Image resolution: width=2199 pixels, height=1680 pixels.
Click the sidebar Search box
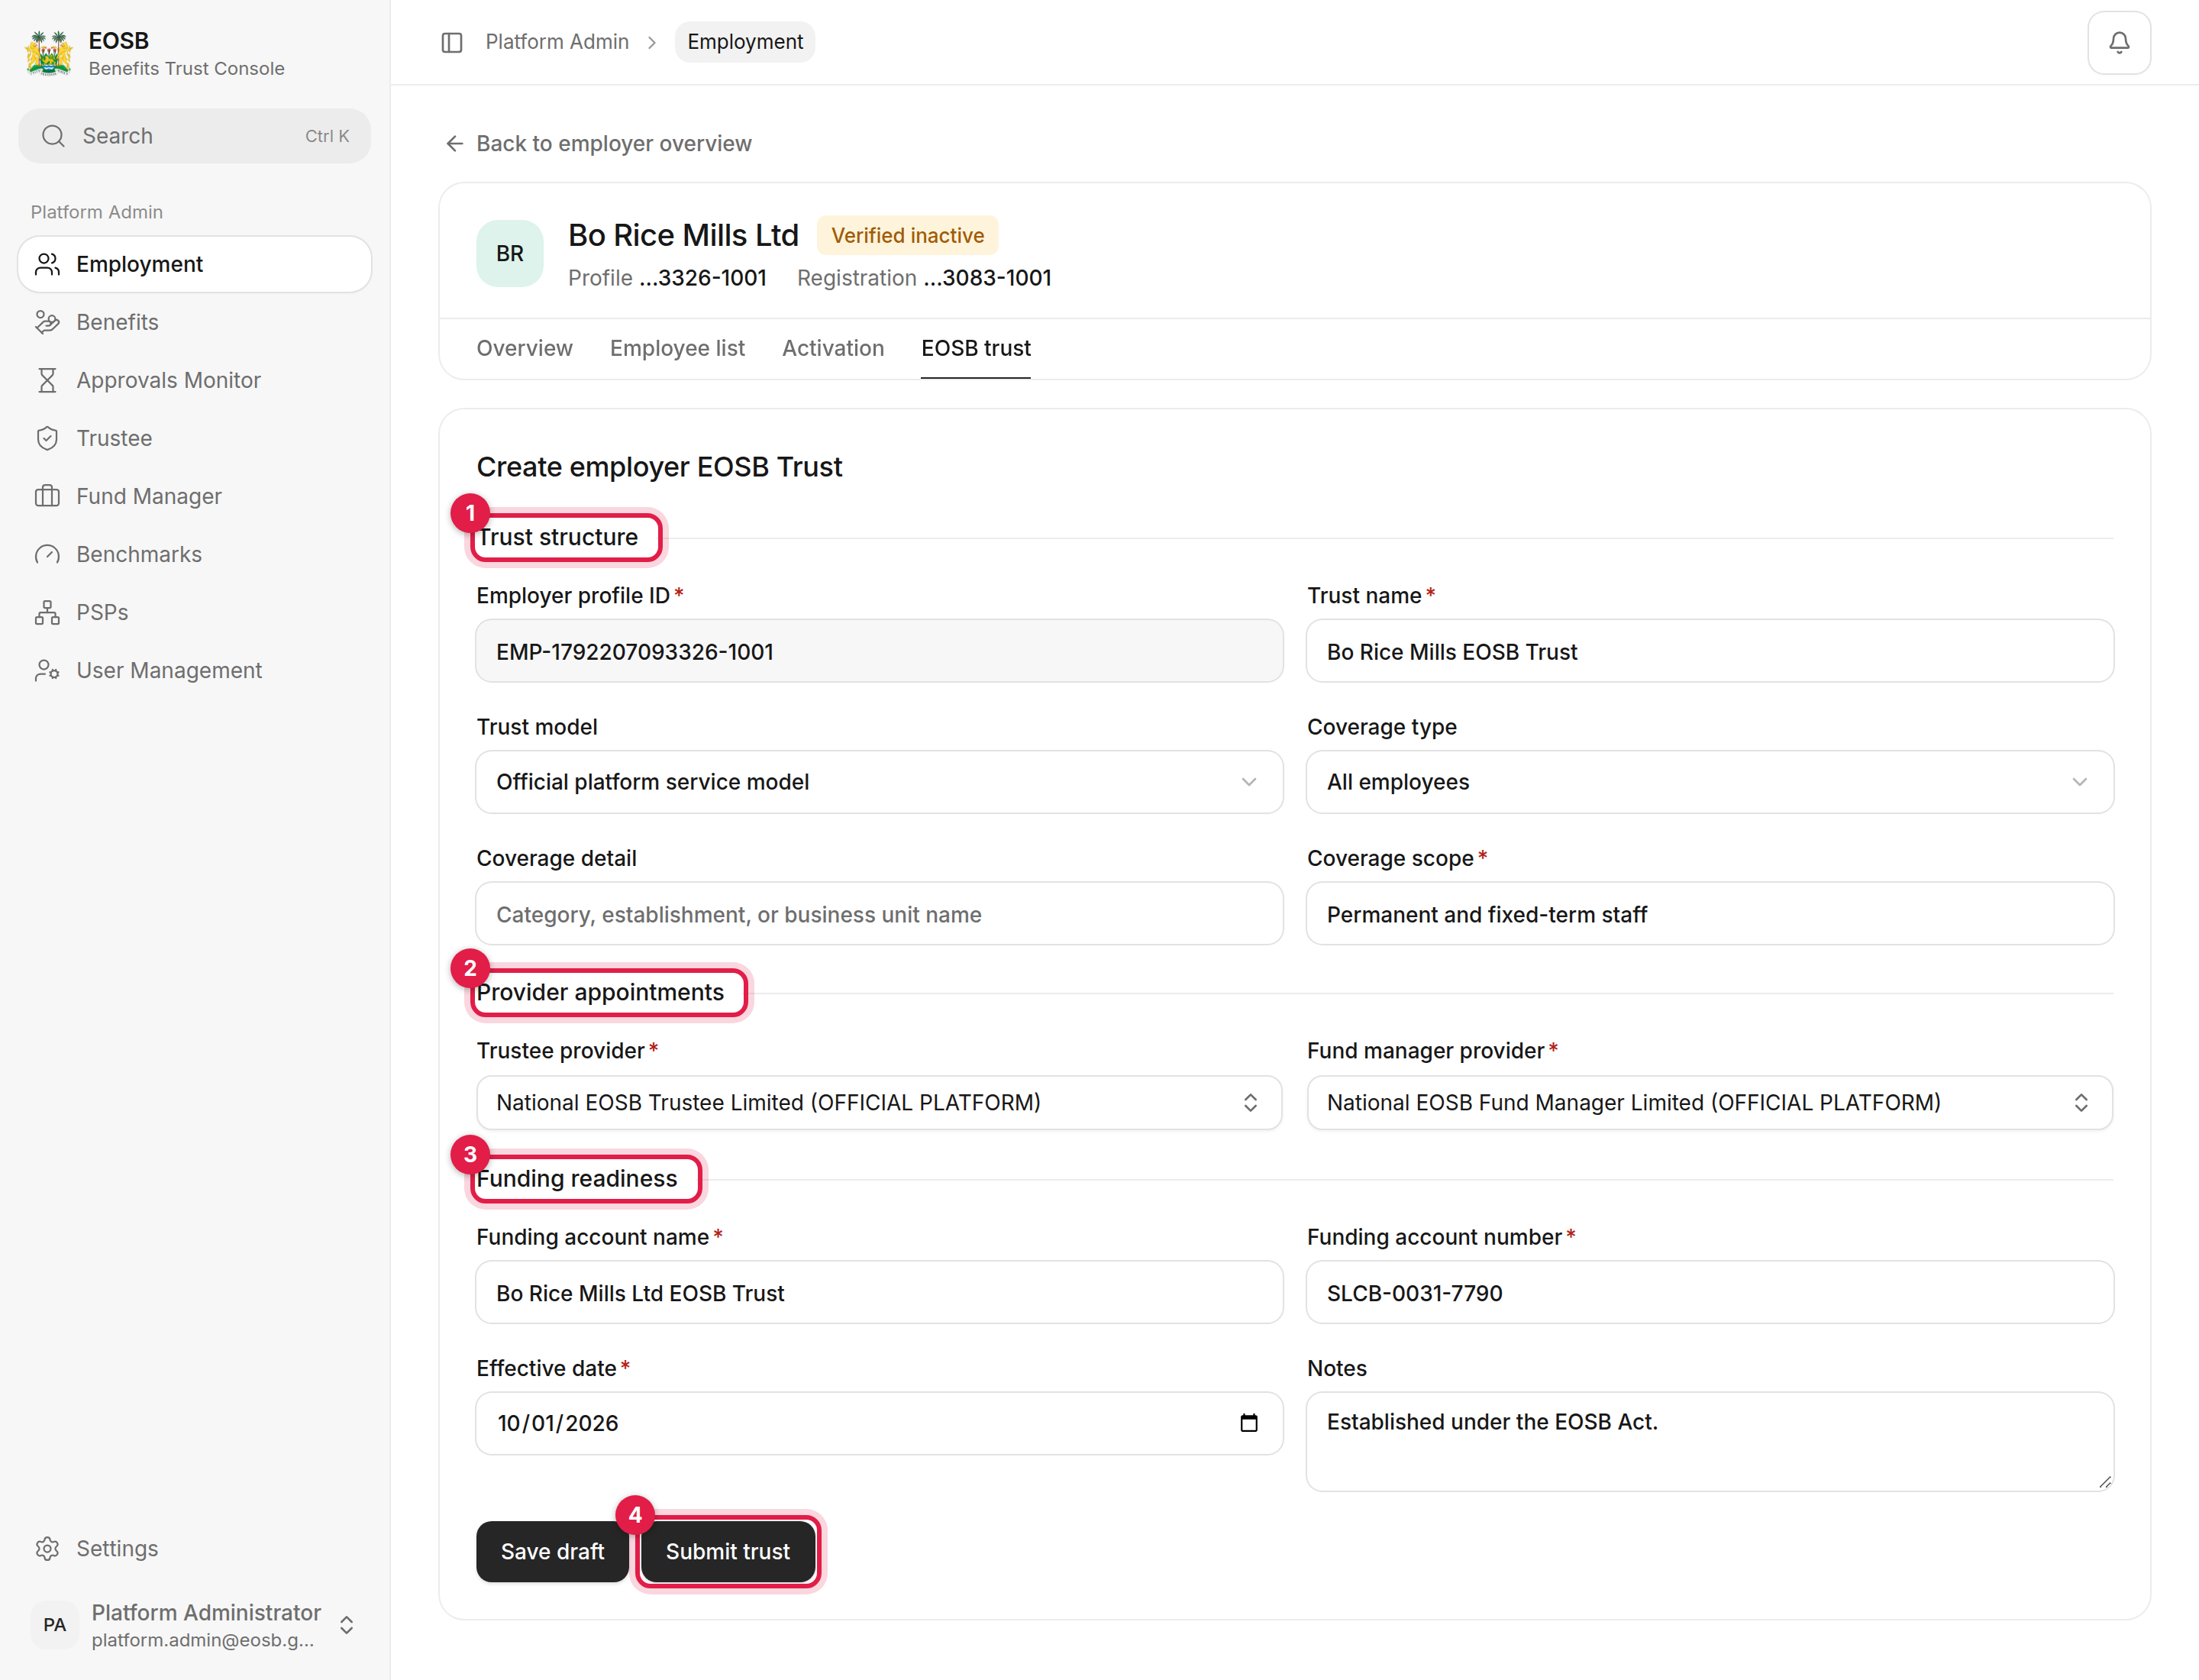tap(194, 136)
